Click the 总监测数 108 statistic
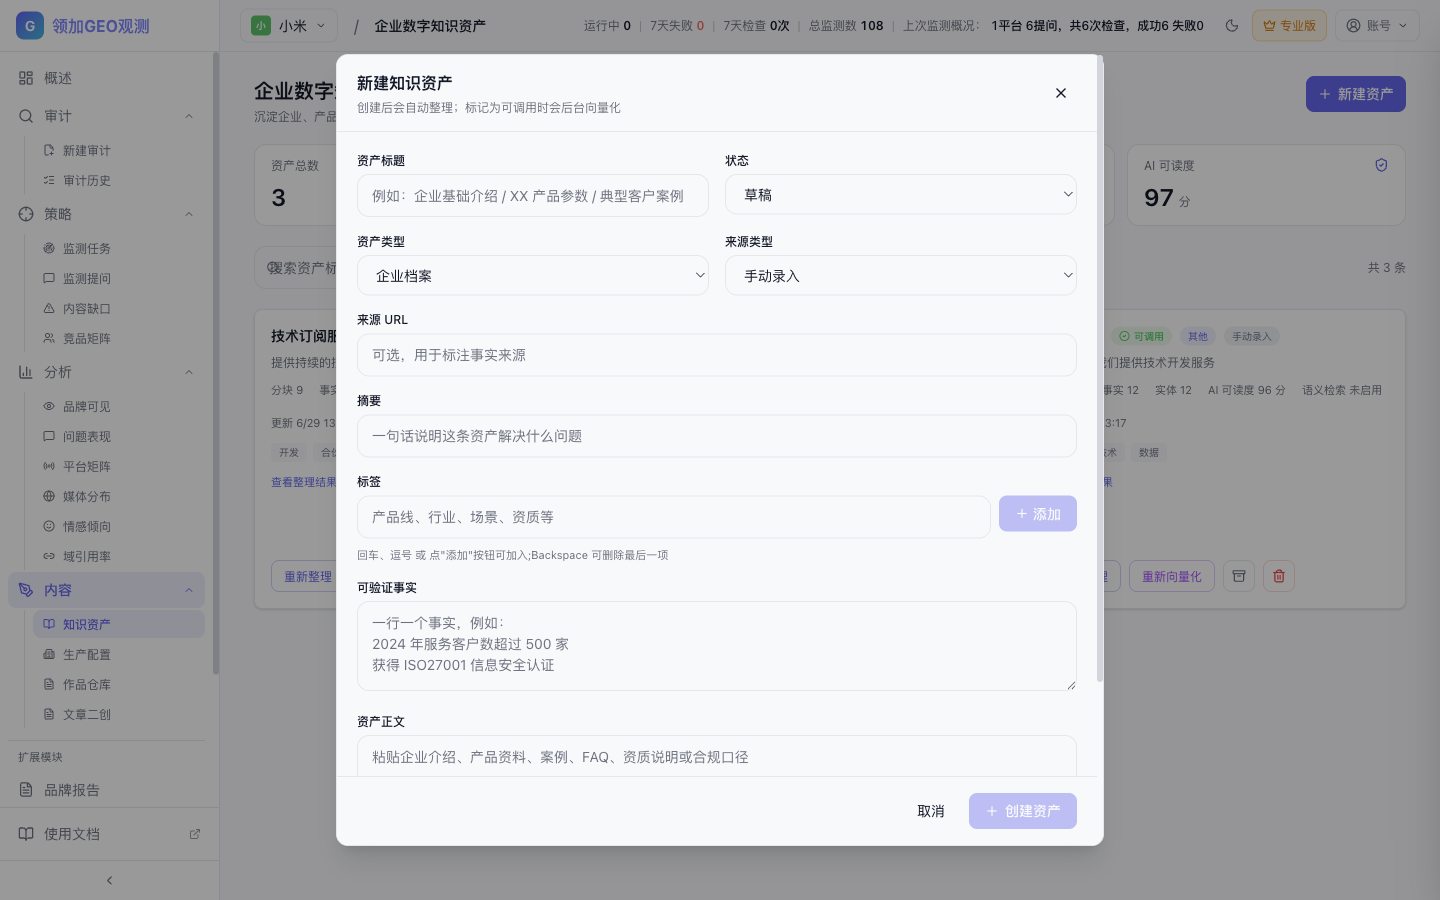 point(846,26)
